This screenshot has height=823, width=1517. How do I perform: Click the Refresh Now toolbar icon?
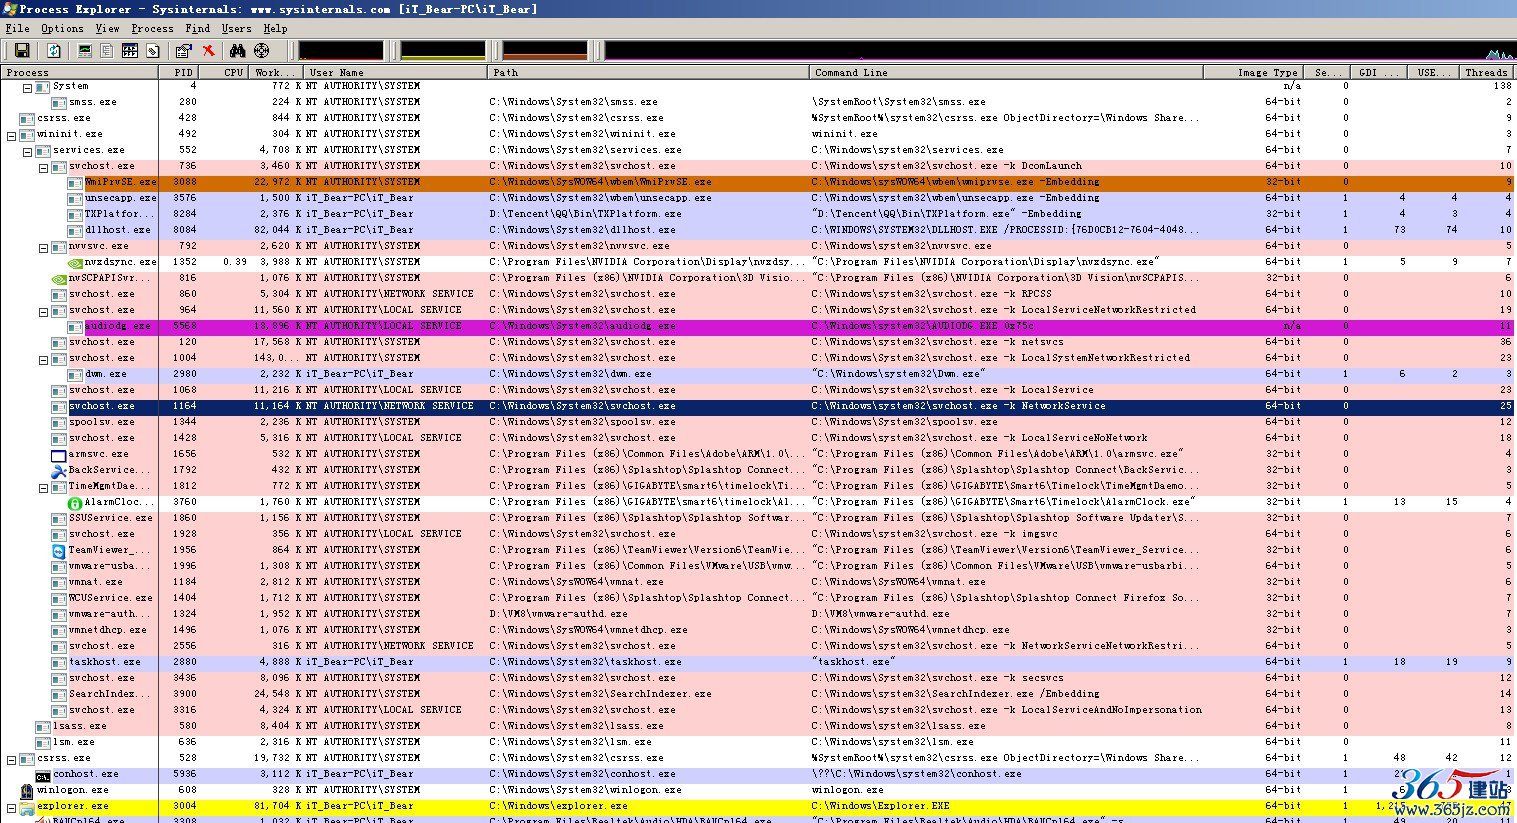pos(54,50)
